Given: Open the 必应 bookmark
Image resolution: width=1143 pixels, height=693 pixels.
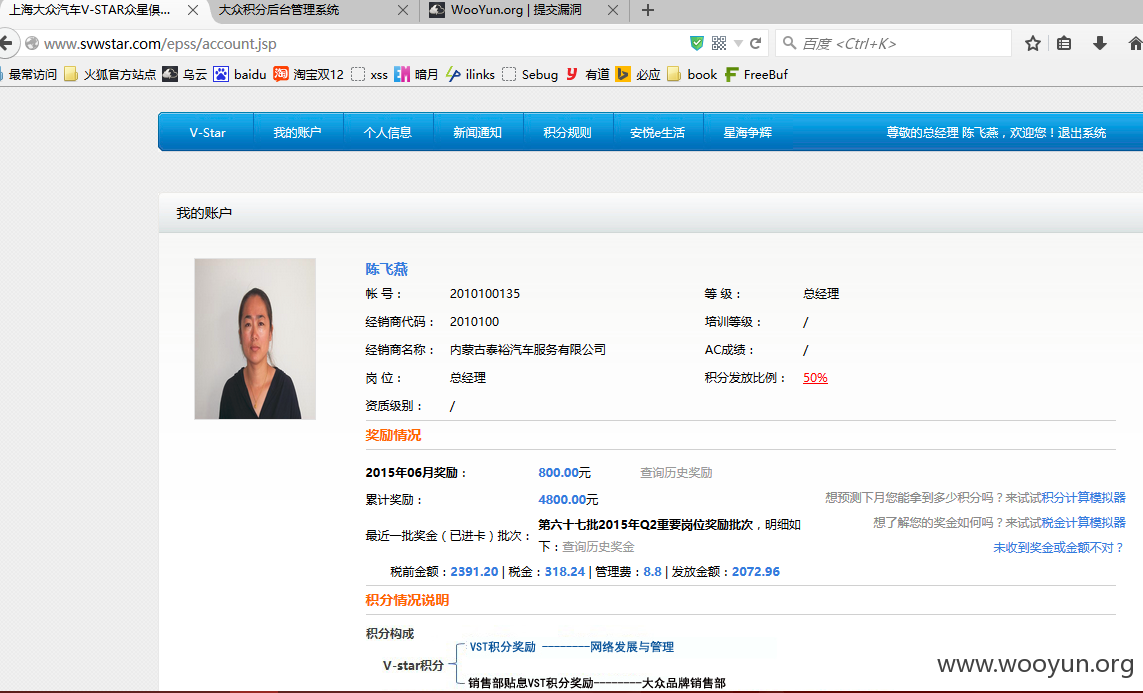Looking at the screenshot, I should 638,74.
